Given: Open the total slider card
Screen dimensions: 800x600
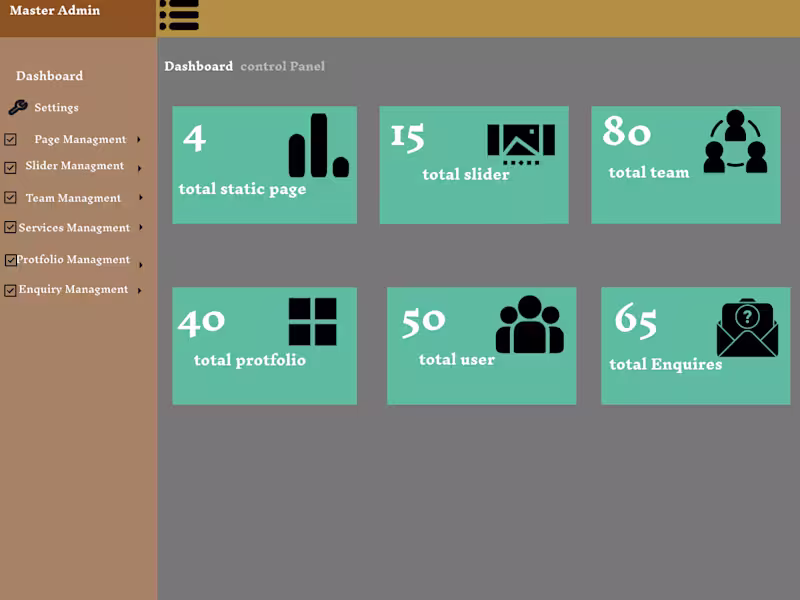Looking at the screenshot, I should coord(474,165).
